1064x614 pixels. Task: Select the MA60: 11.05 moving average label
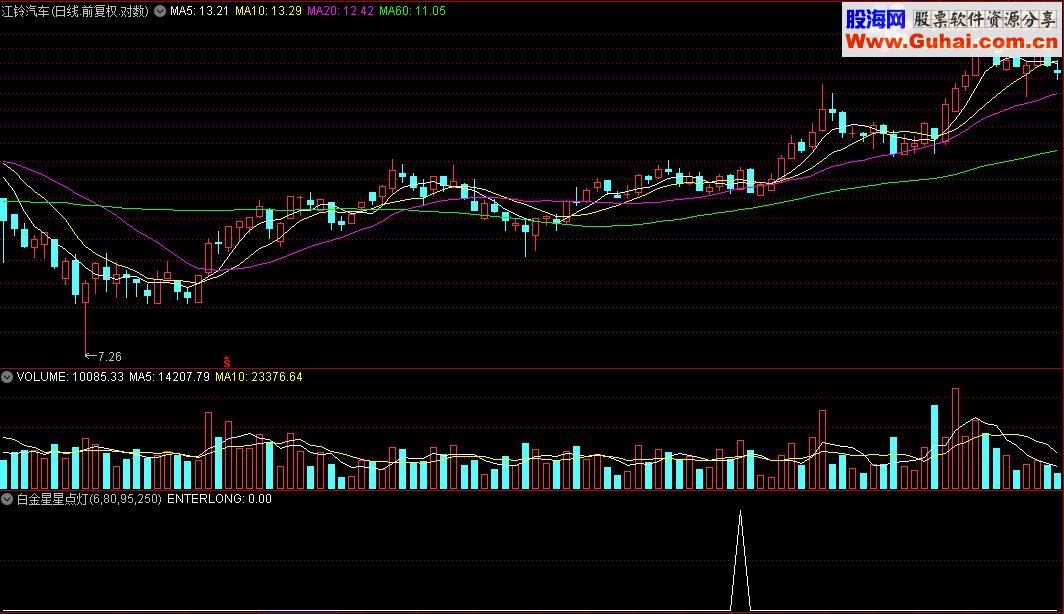(x=412, y=11)
